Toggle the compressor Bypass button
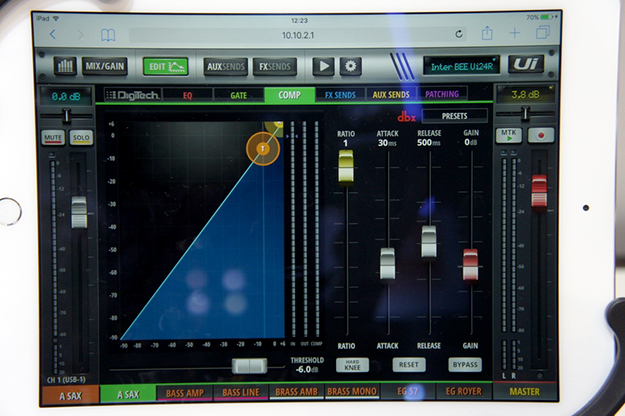Viewport: 625px width, 416px height. pos(464,365)
